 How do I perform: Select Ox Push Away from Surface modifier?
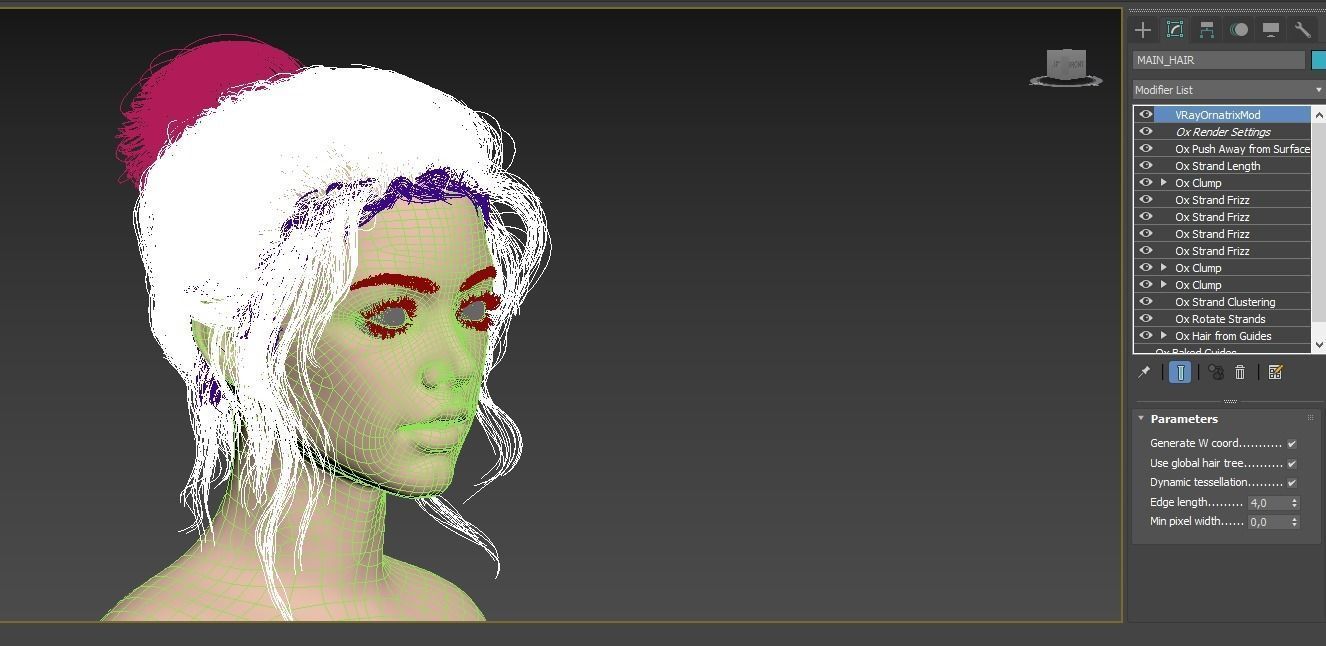(1233, 149)
